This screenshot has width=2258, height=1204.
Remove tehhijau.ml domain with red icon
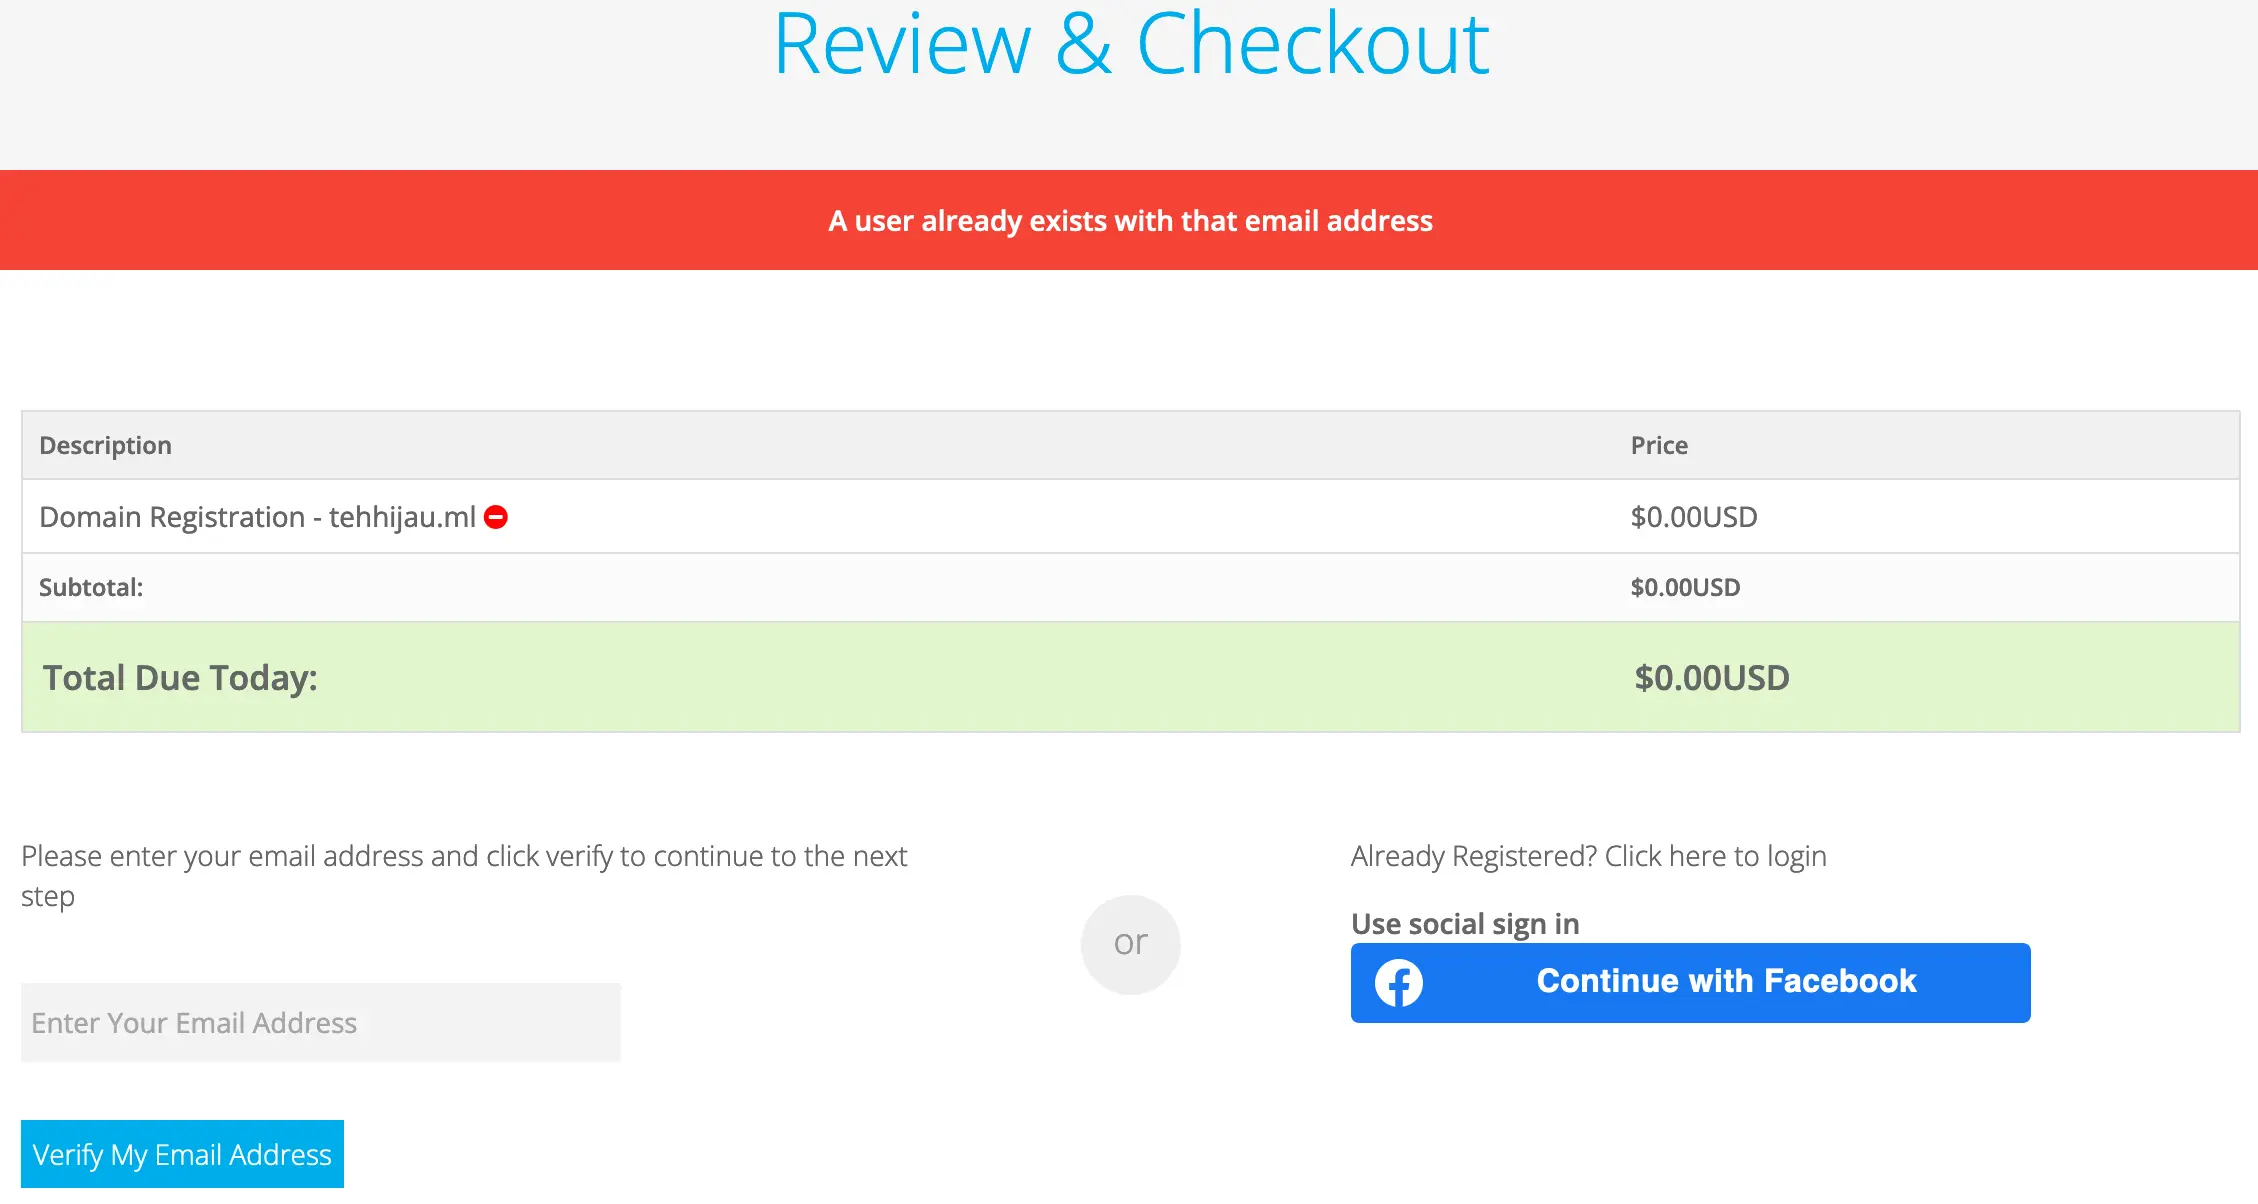point(496,517)
